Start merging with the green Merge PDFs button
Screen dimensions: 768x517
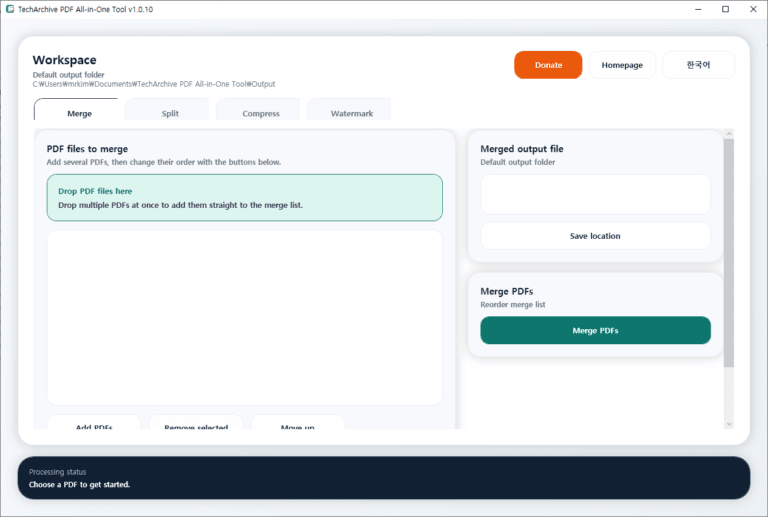coord(595,330)
